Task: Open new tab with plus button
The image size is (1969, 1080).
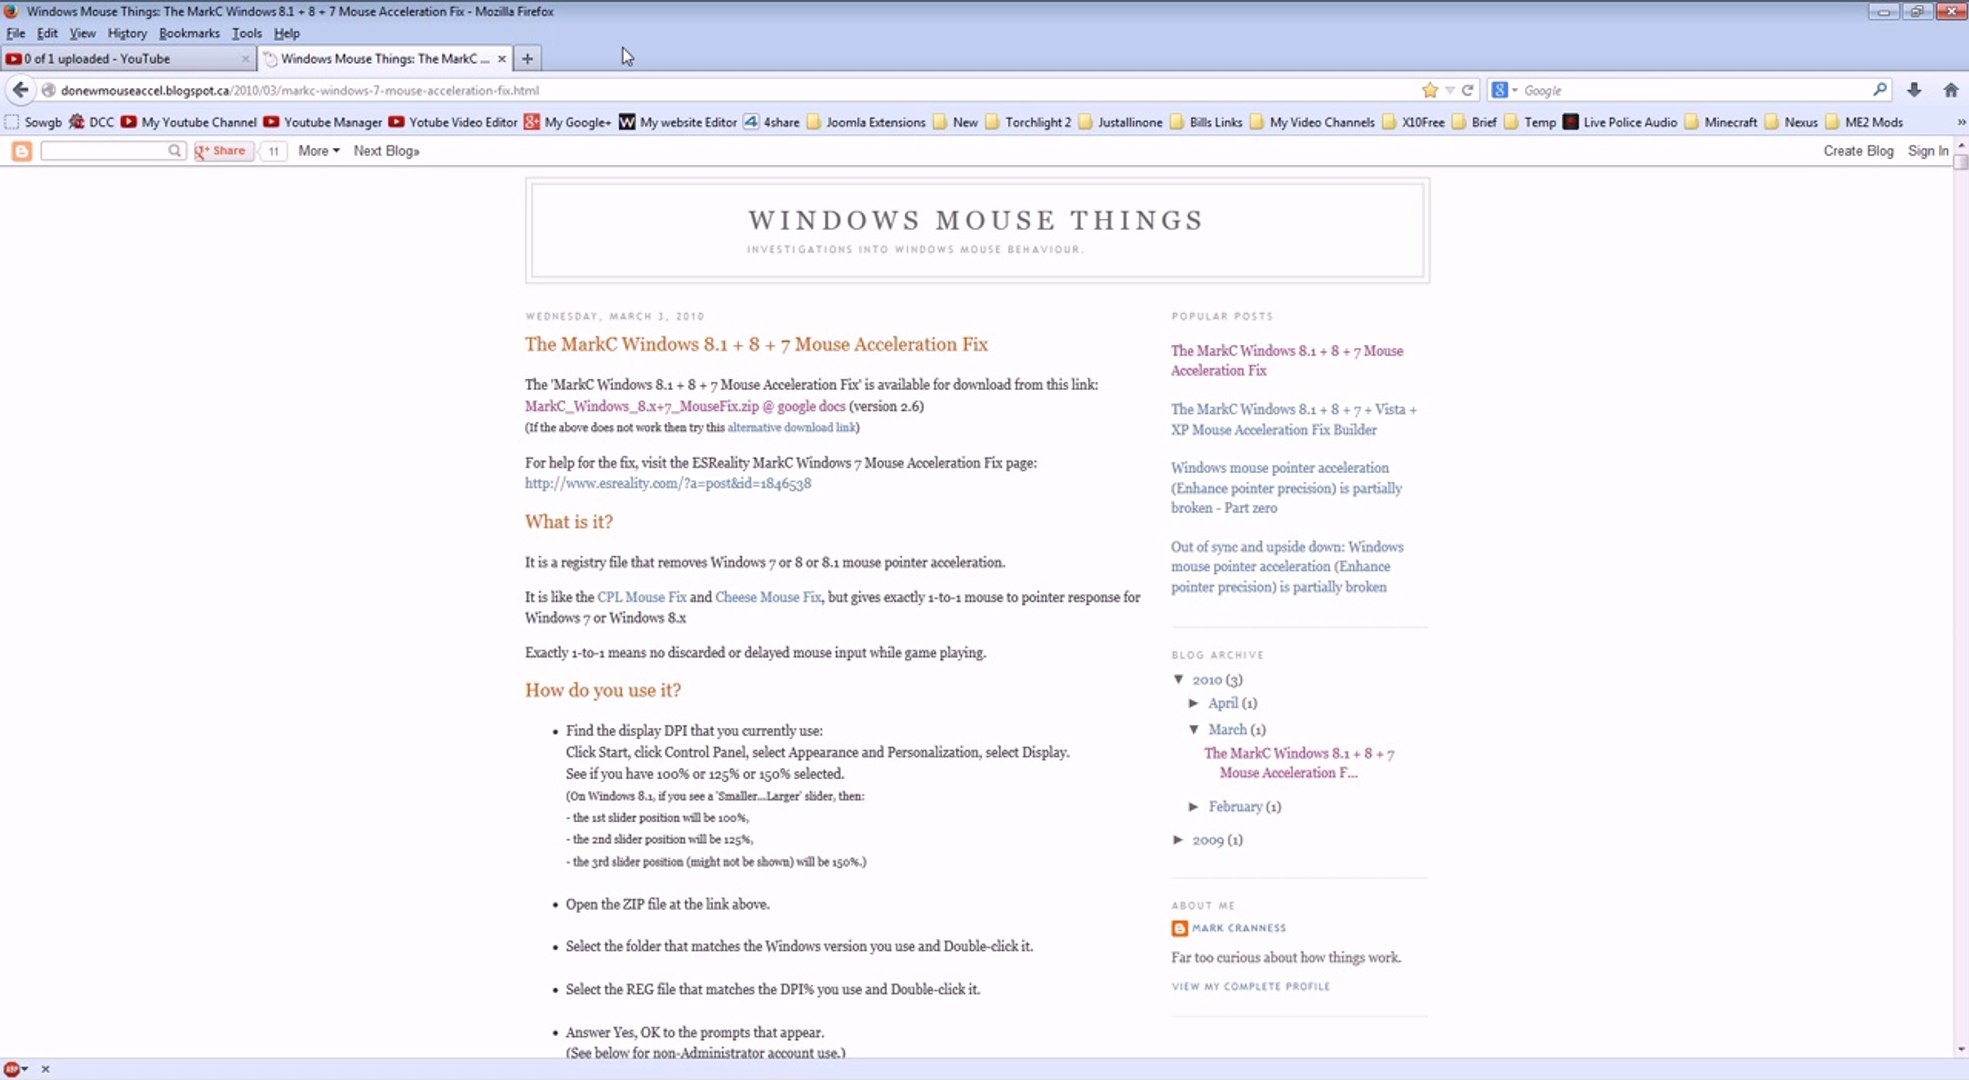Action: point(527,59)
